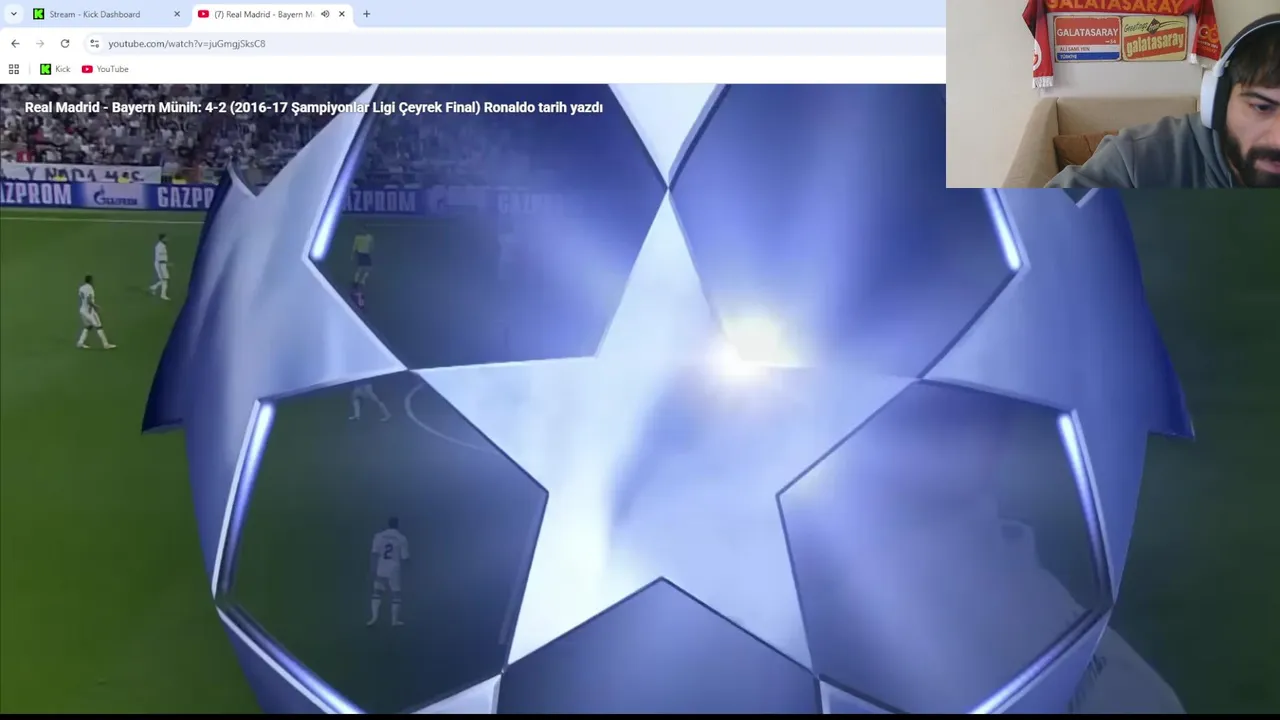Open the apps grid in bookmarks bar
The width and height of the screenshot is (1280, 720).
(14, 69)
